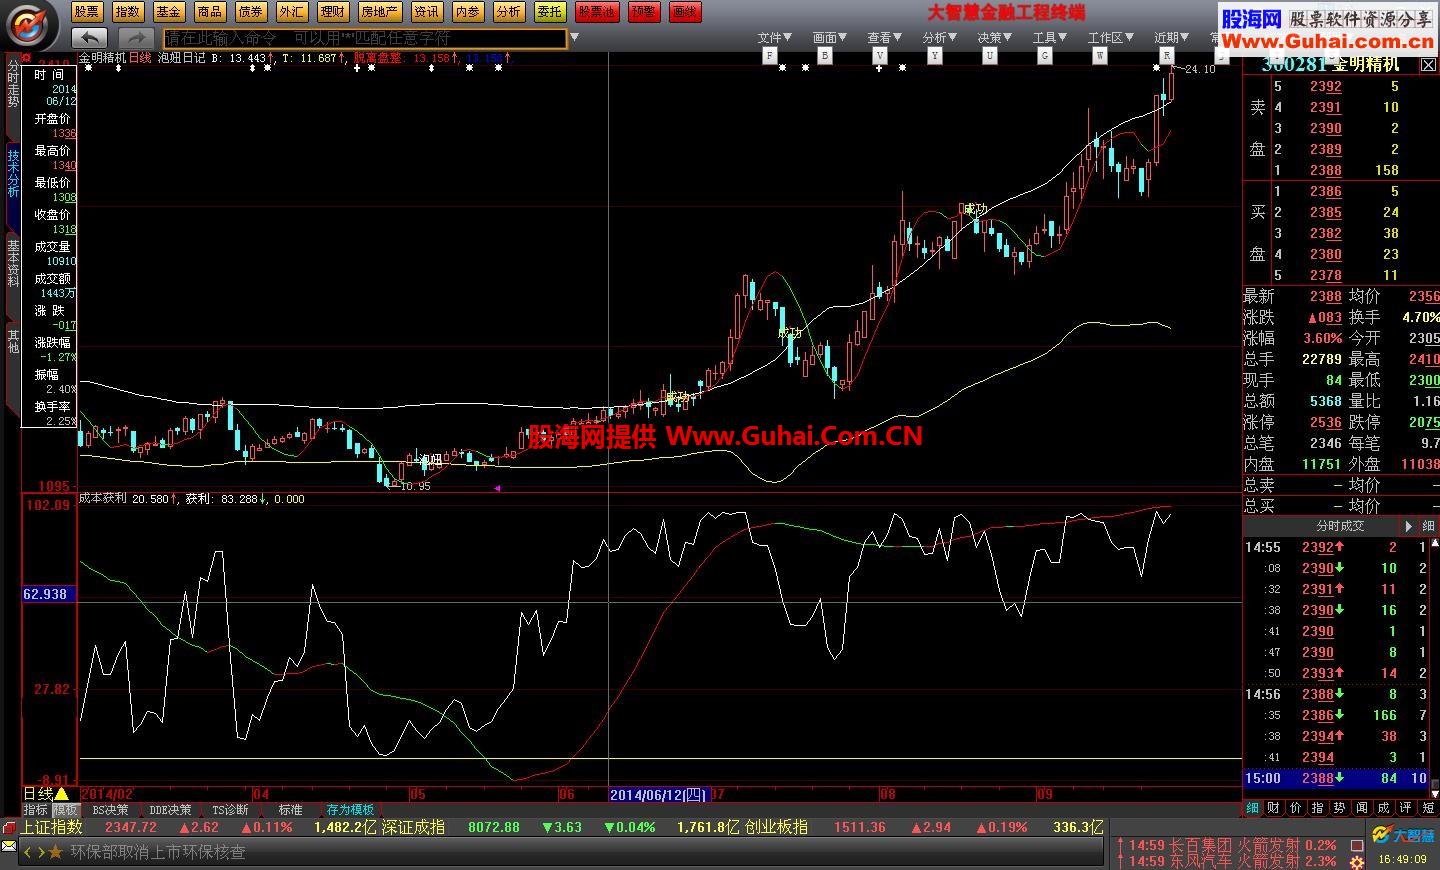Viewport: 1440px width, 870px height.
Task: Click the command input field
Action: 365,38
